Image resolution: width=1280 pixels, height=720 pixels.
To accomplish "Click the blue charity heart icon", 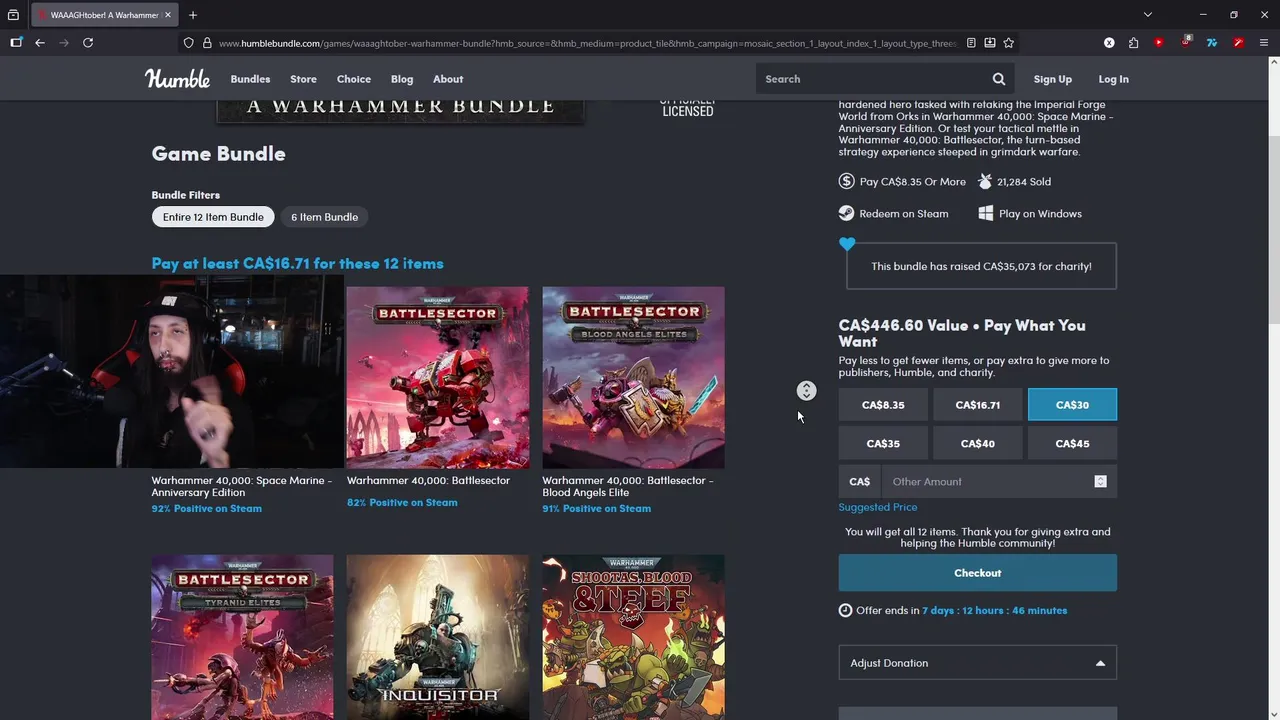I will (x=847, y=244).
